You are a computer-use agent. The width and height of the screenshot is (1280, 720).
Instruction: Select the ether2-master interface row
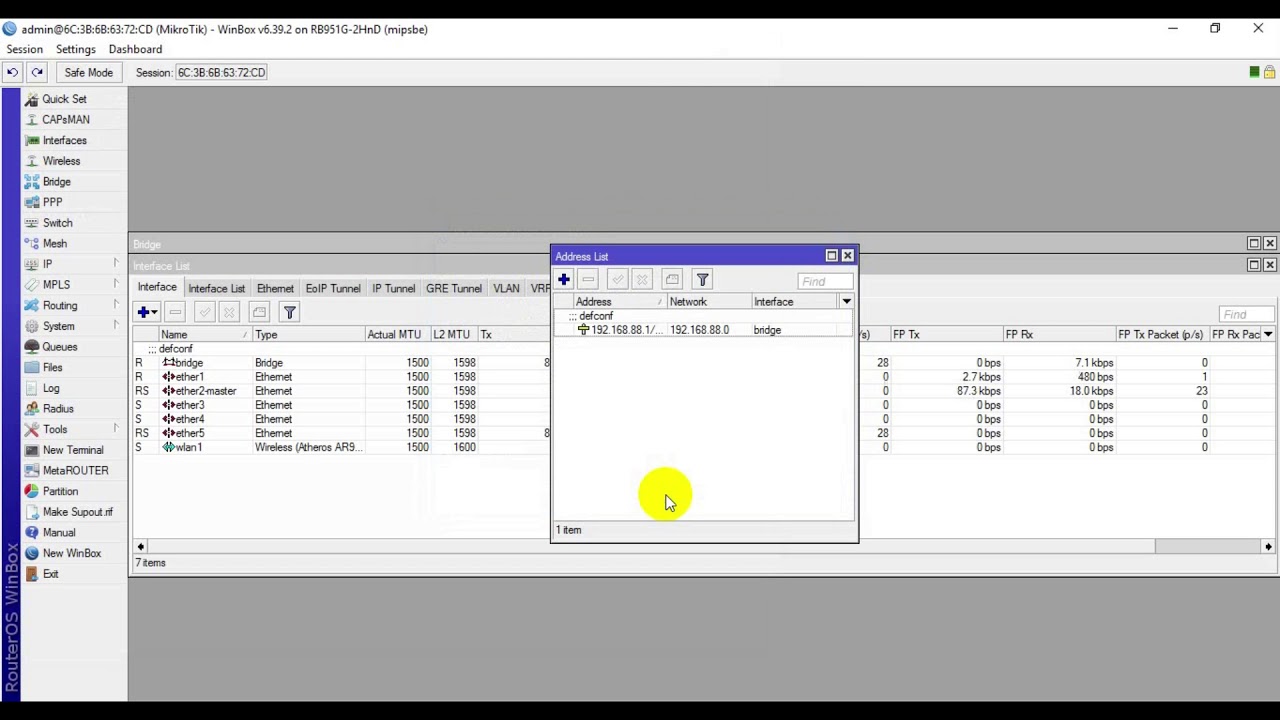(342, 391)
